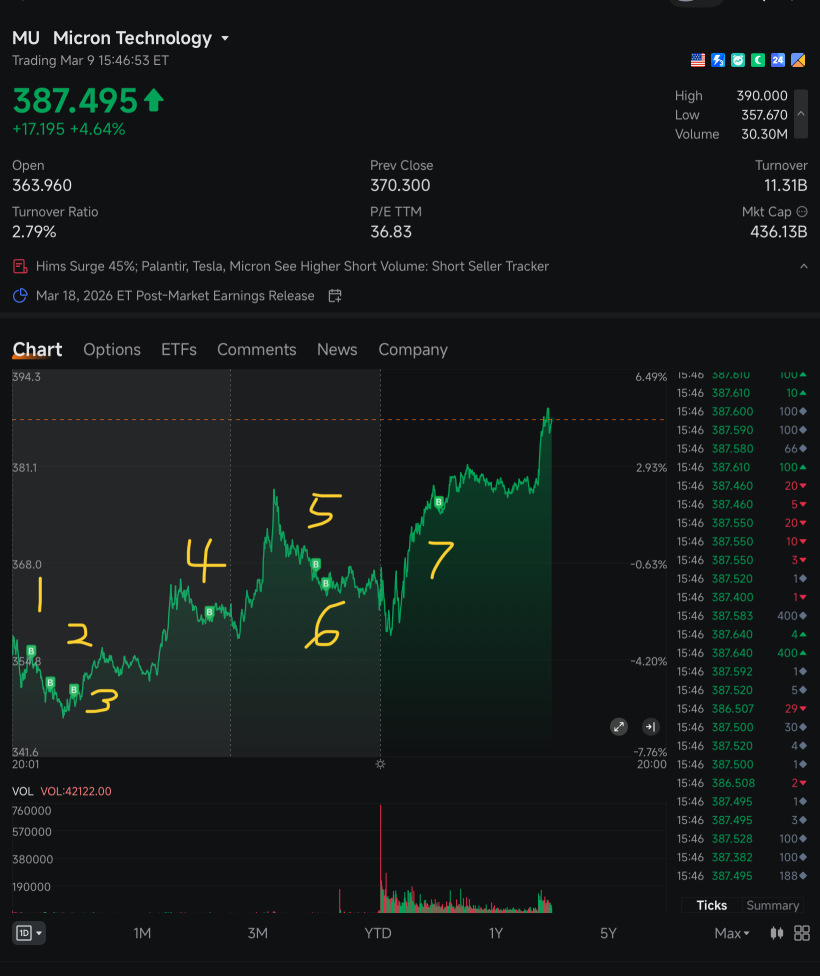Switch to the Options tab
Screen dimensions: 820x976
click(x=112, y=350)
